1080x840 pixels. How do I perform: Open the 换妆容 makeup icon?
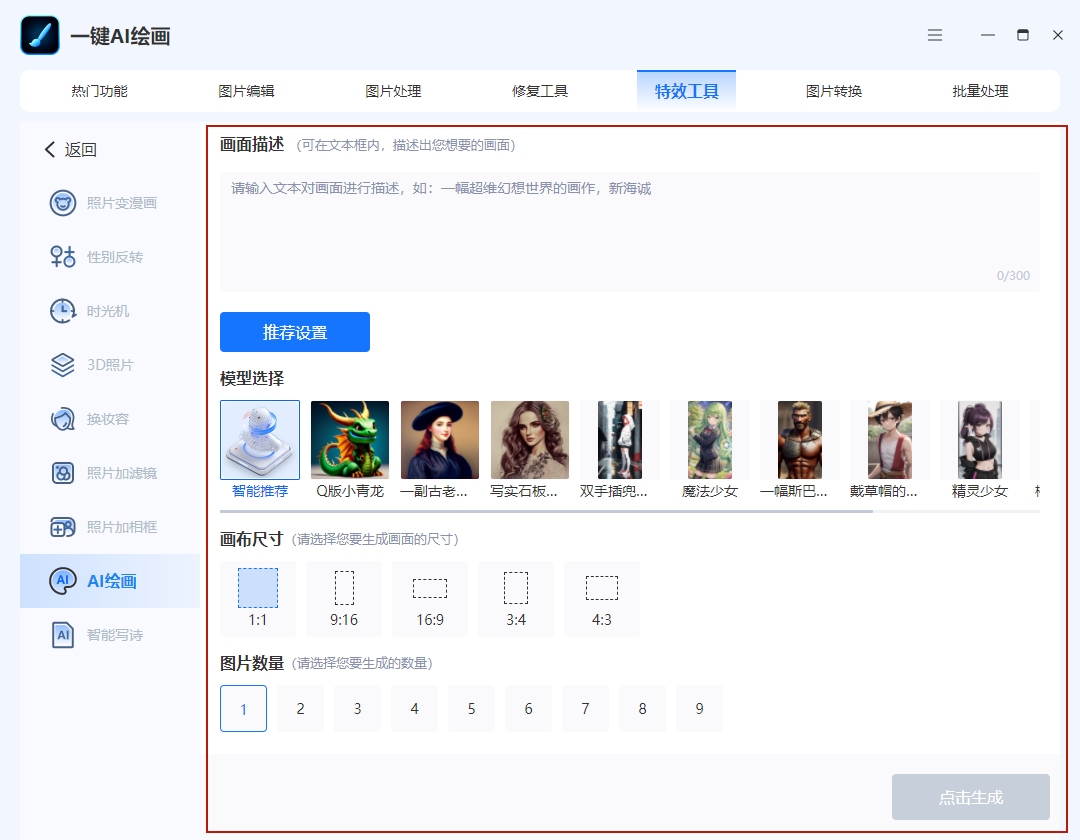tap(63, 419)
